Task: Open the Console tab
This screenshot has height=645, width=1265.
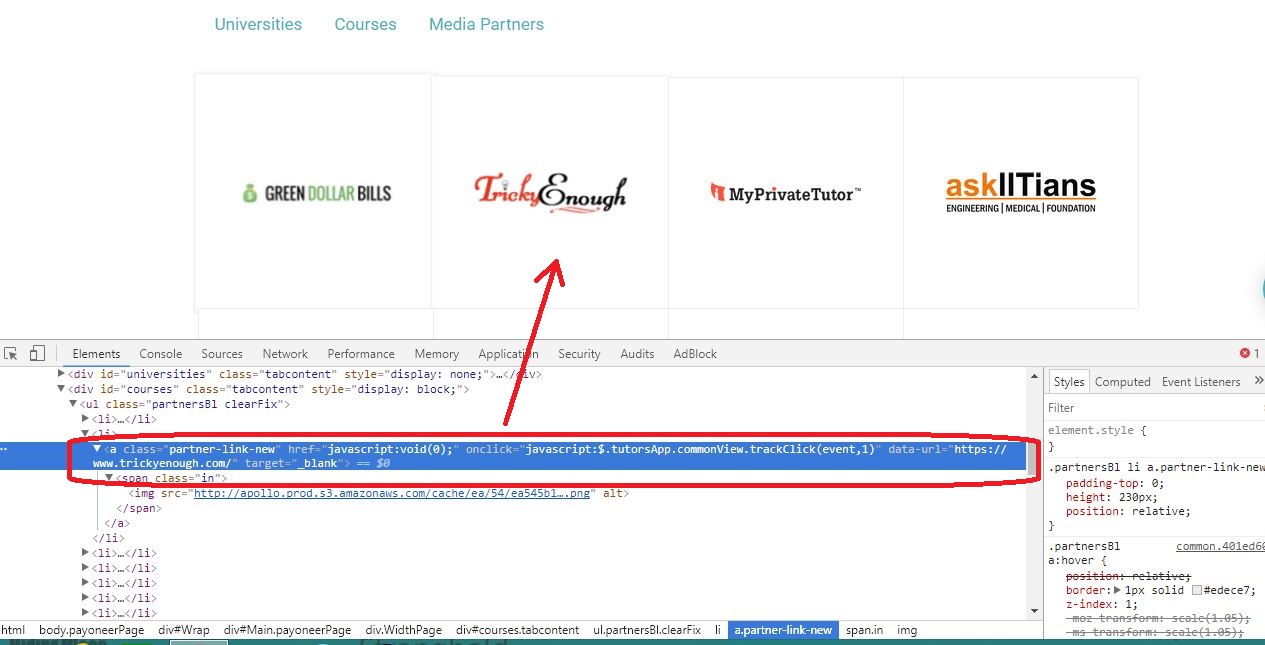Action: pos(161,354)
